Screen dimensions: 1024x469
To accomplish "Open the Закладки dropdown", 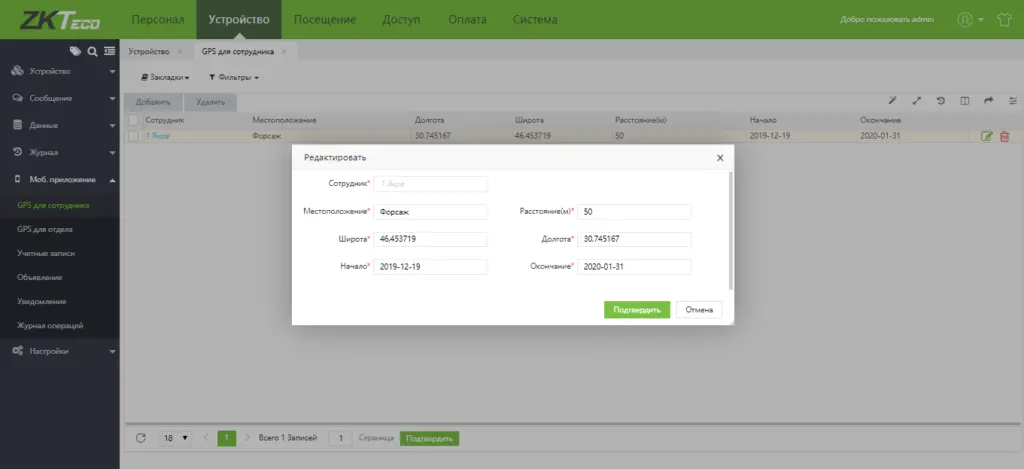I will click(165, 77).
